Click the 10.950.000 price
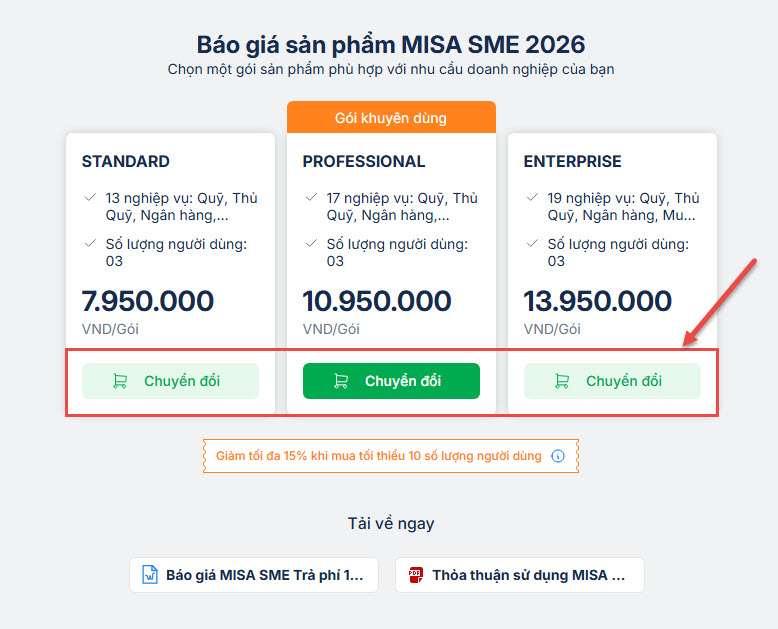 pos(377,301)
